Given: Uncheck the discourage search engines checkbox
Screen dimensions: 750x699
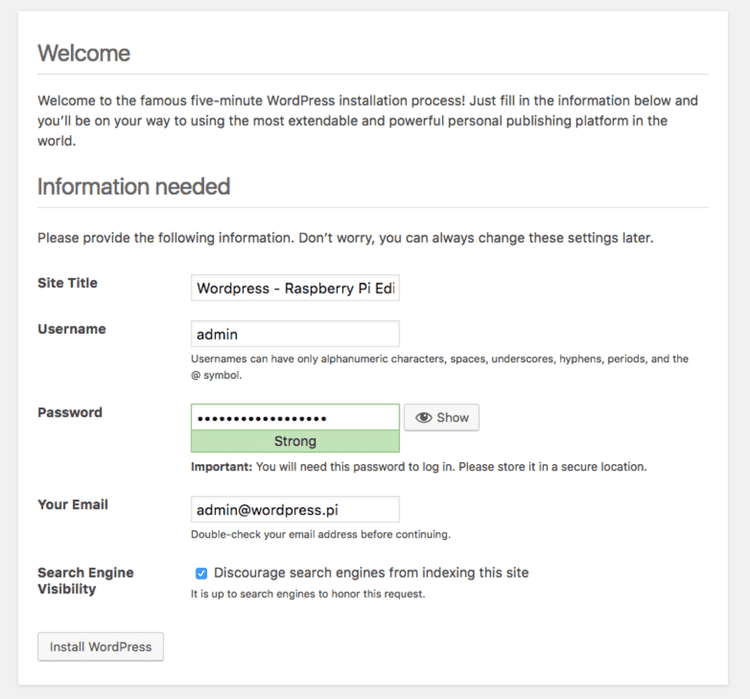Looking at the screenshot, I should pyautogui.click(x=201, y=573).
